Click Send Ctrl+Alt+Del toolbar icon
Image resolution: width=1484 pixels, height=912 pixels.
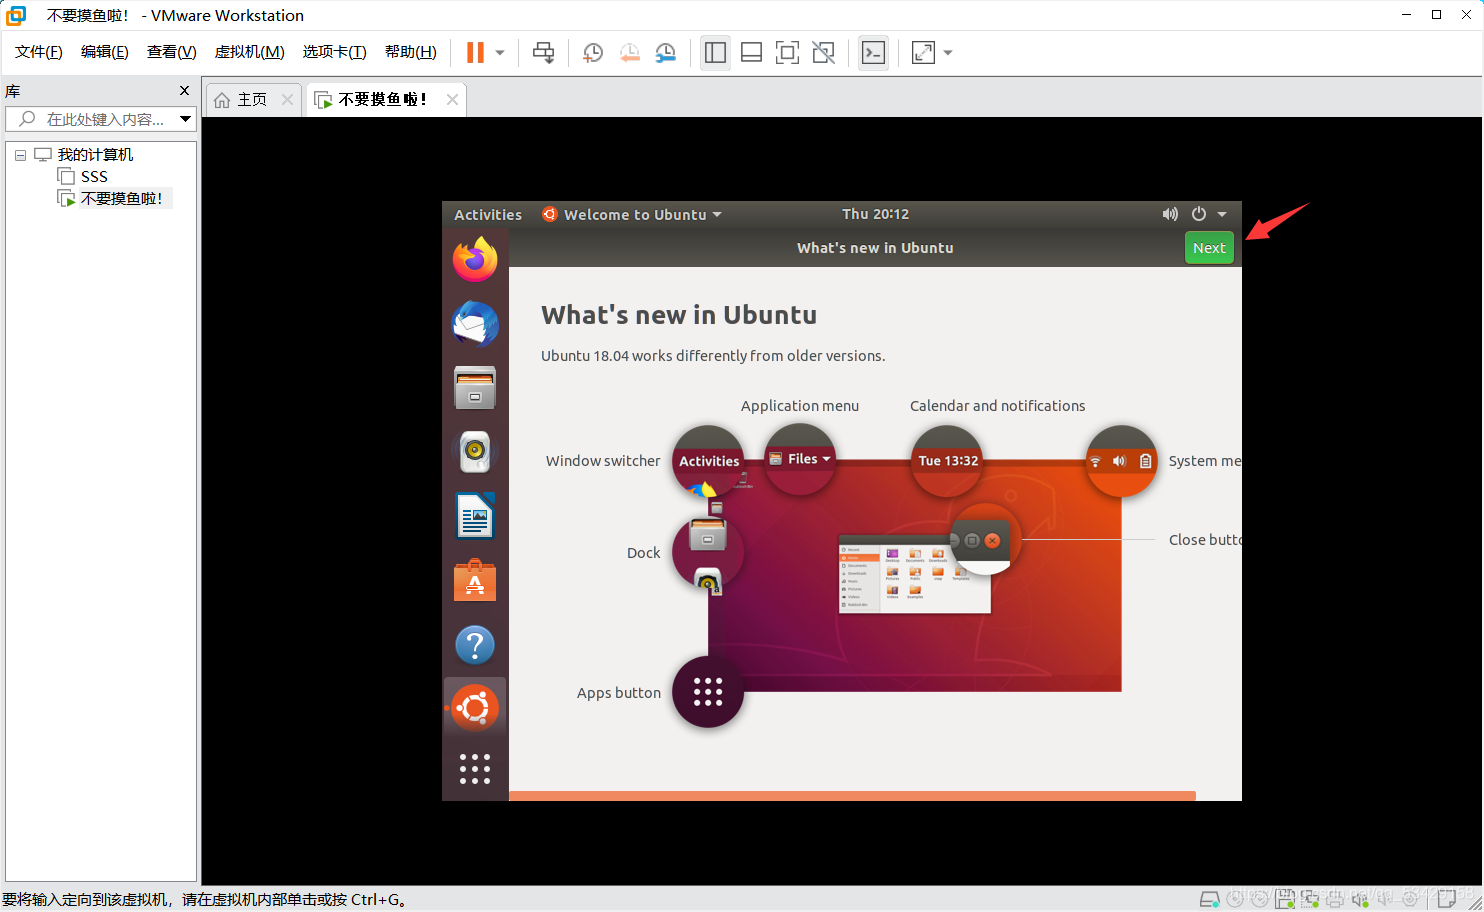pos(544,53)
